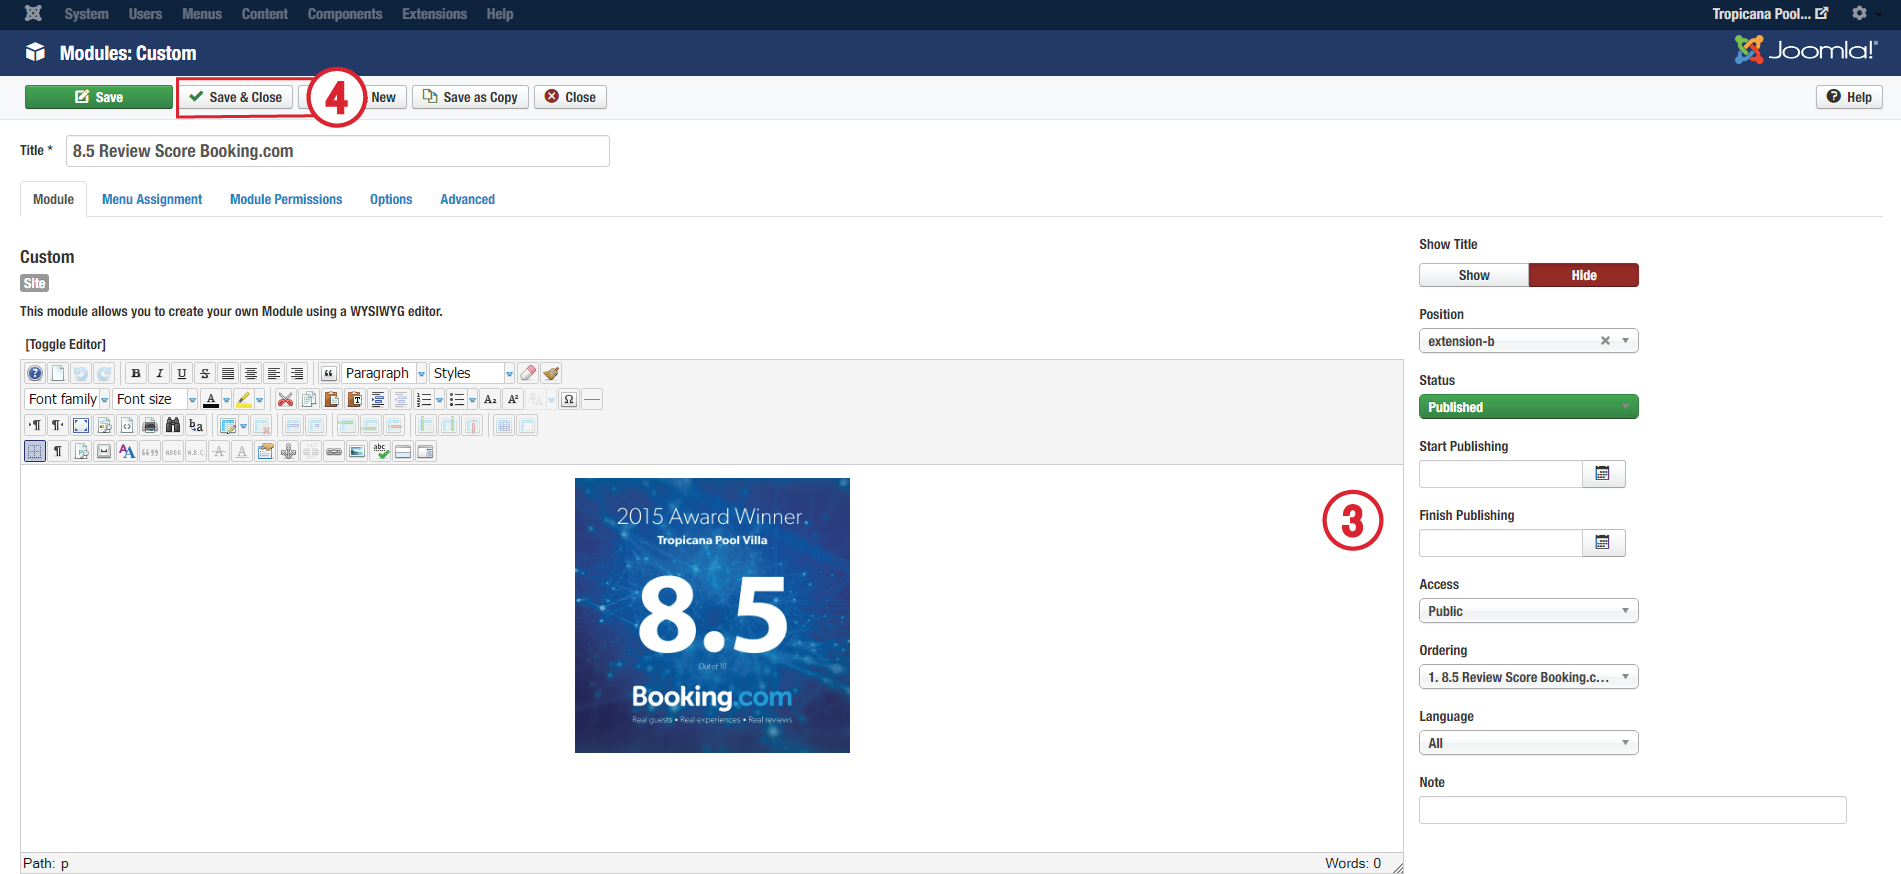This screenshot has width=1901, height=874.
Task: Click the broom cleanup code icon
Action: point(551,373)
